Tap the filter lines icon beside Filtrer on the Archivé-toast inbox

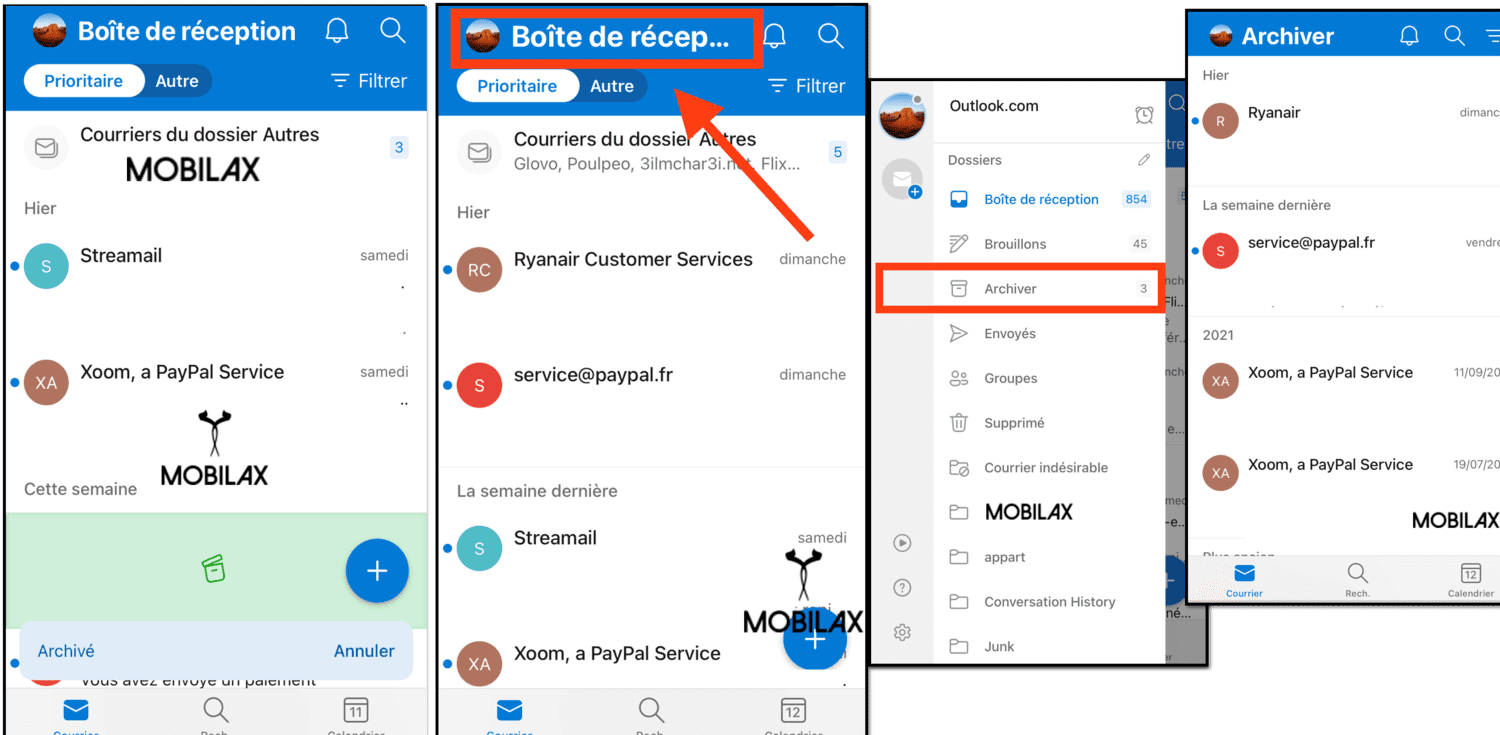(x=340, y=81)
